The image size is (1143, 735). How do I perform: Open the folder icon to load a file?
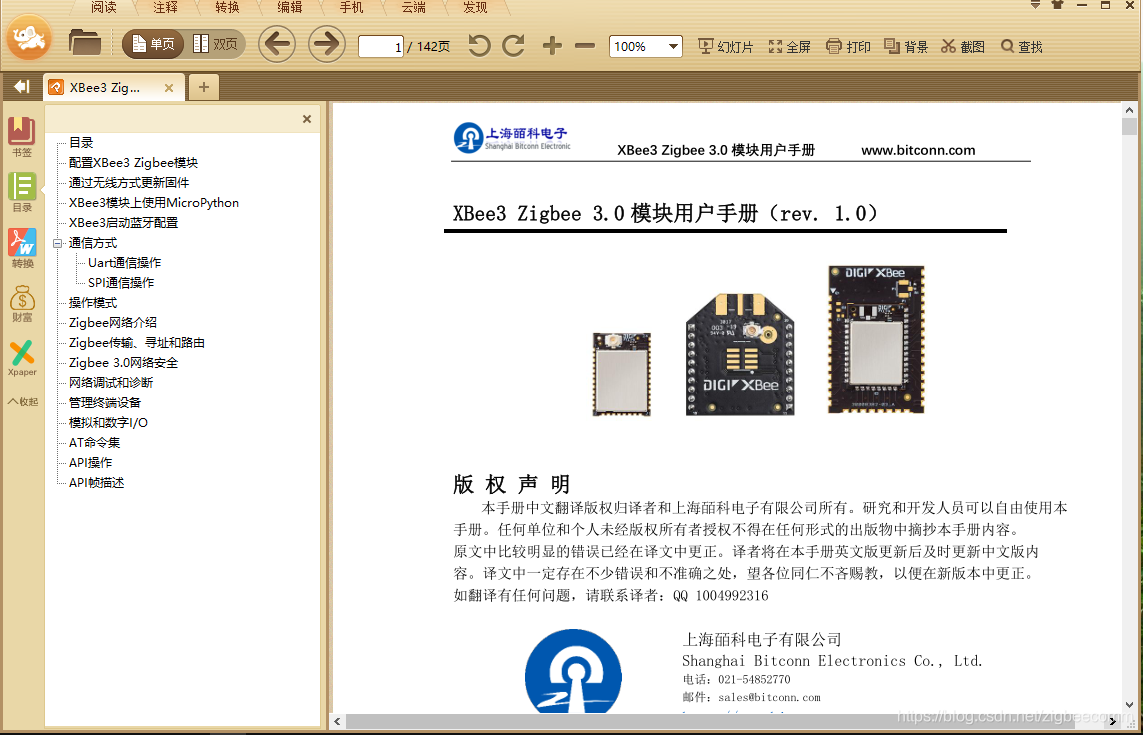coord(85,42)
